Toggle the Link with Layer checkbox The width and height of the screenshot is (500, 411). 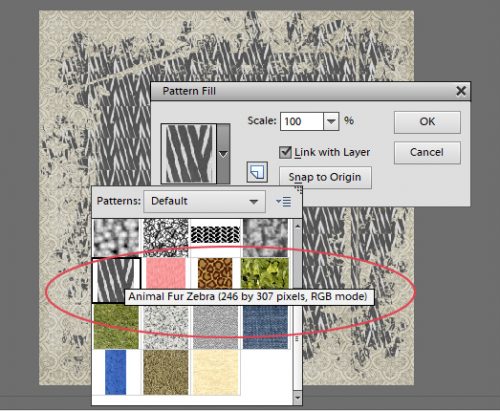coord(285,152)
